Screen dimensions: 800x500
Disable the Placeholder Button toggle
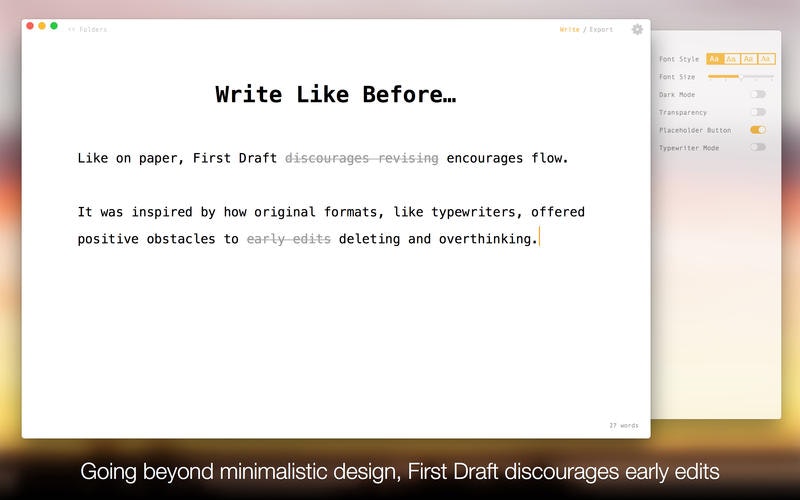pyautogui.click(x=758, y=130)
